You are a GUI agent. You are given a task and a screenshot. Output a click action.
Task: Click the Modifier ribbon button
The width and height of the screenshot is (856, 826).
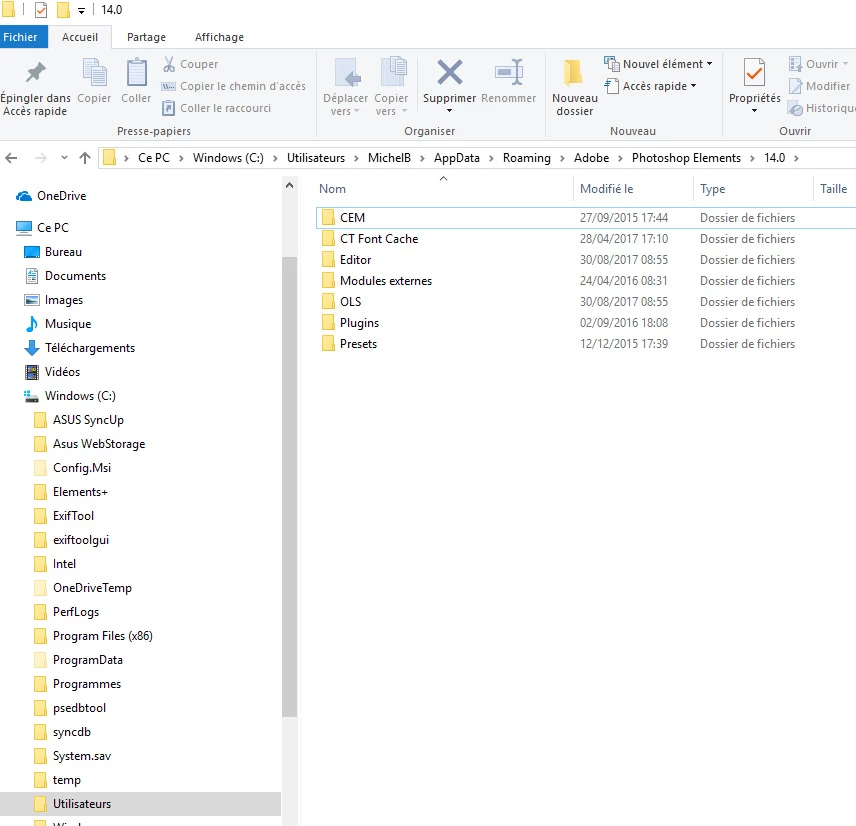click(819, 86)
